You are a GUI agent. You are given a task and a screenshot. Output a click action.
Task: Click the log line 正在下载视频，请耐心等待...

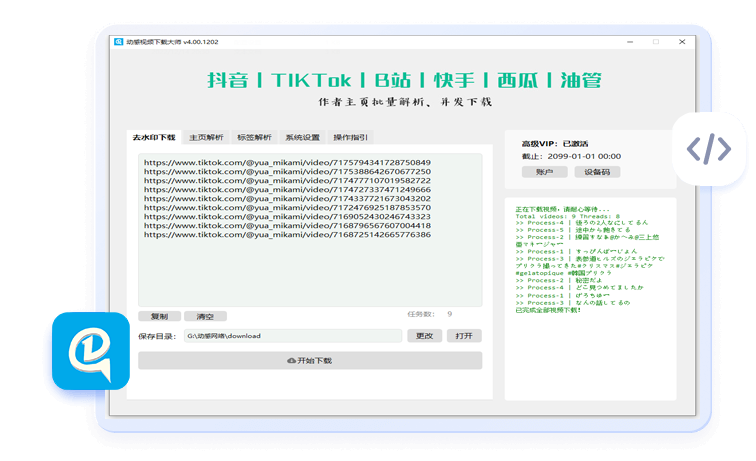(x=562, y=209)
